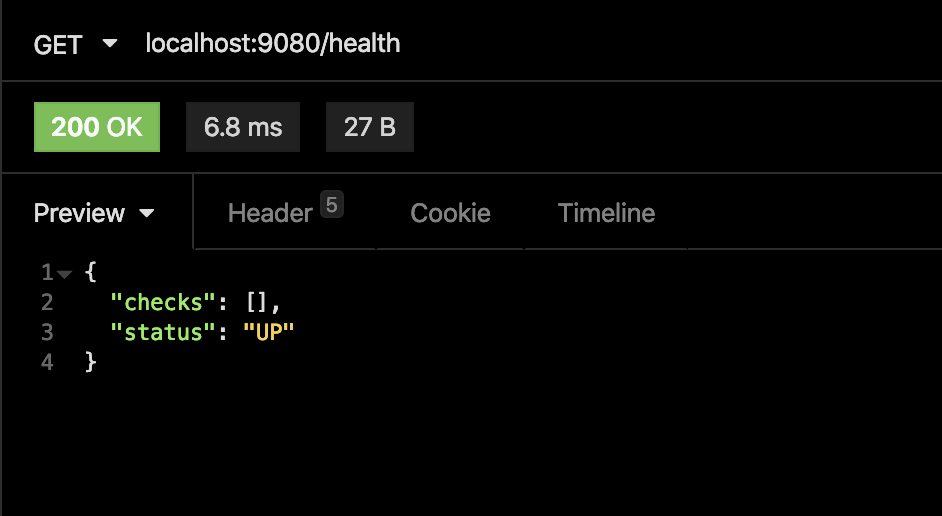Image resolution: width=942 pixels, height=516 pixels.
Task: Click line number 4 in the gutter
Action: click(x=47, y=362)
